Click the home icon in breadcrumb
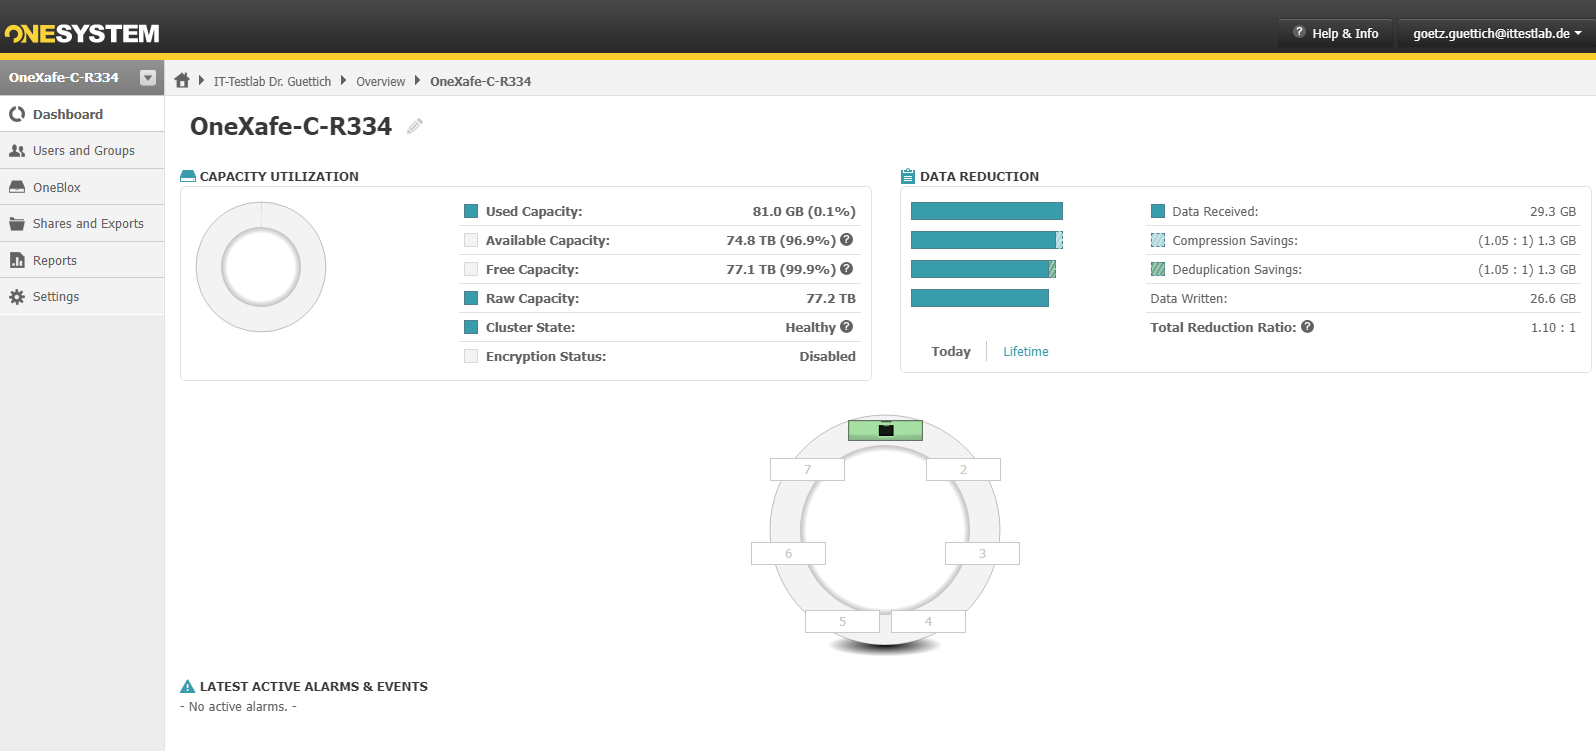1596x751 pixels. (x=182, y=81)
